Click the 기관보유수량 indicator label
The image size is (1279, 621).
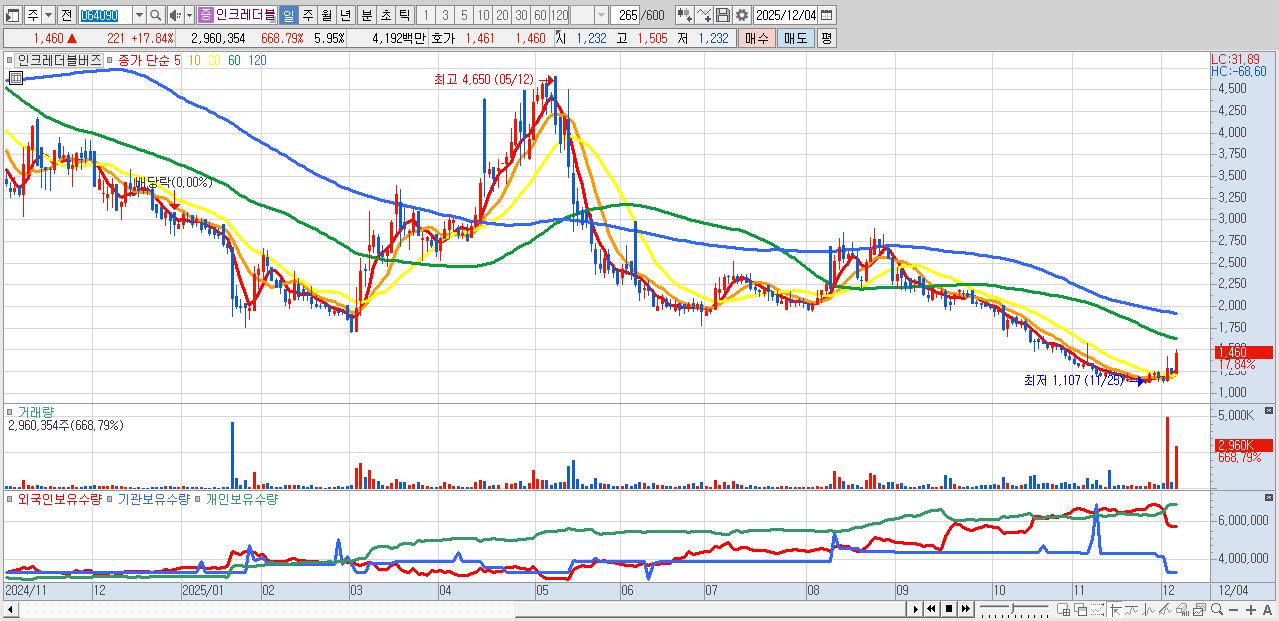[154, 498]
